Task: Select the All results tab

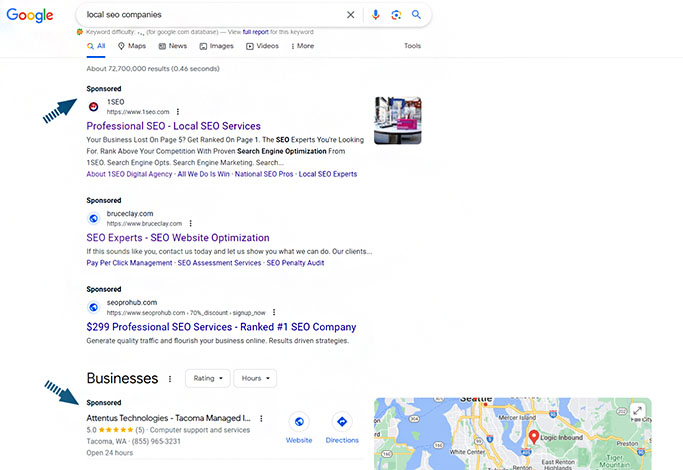Action: click(x=96, y=46)
